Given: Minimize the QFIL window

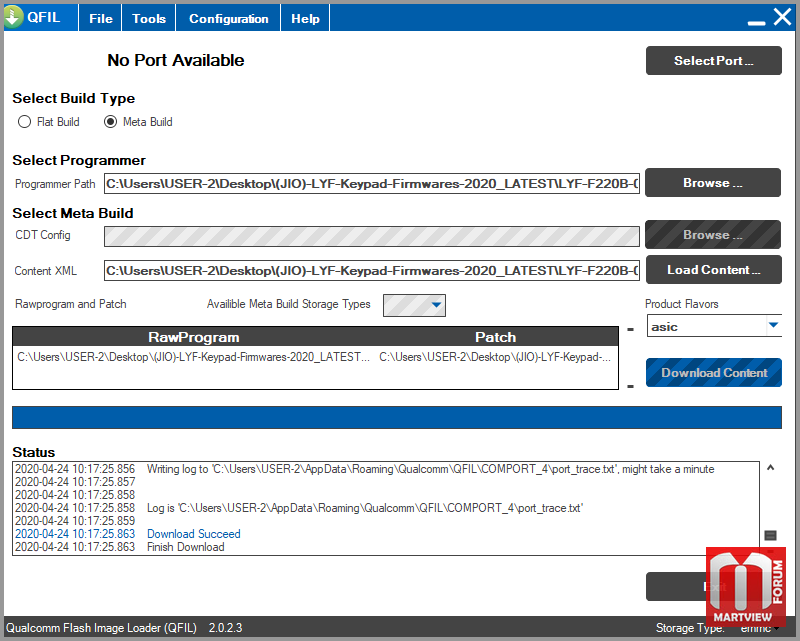Looking at the screenshot, I should tap(756, 22).
